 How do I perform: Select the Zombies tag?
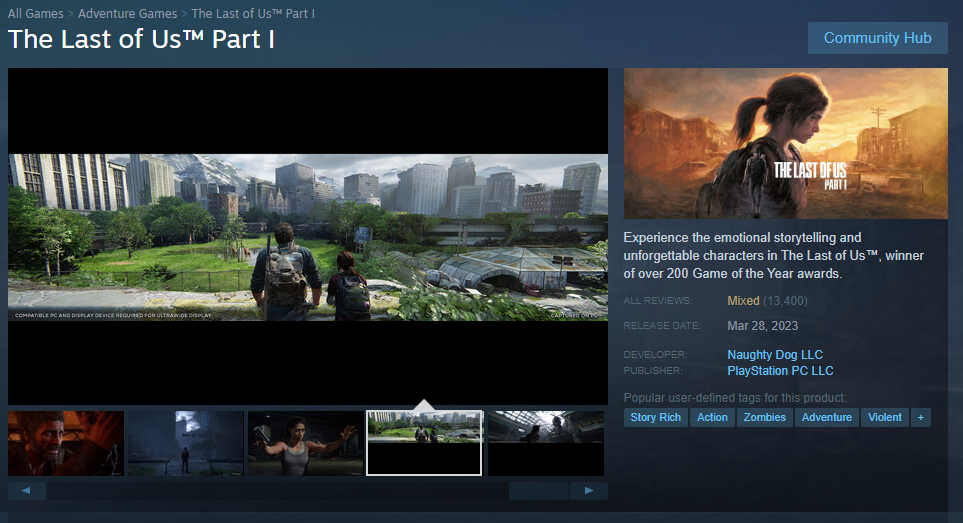pyautogui.click(x=765, y=417)
